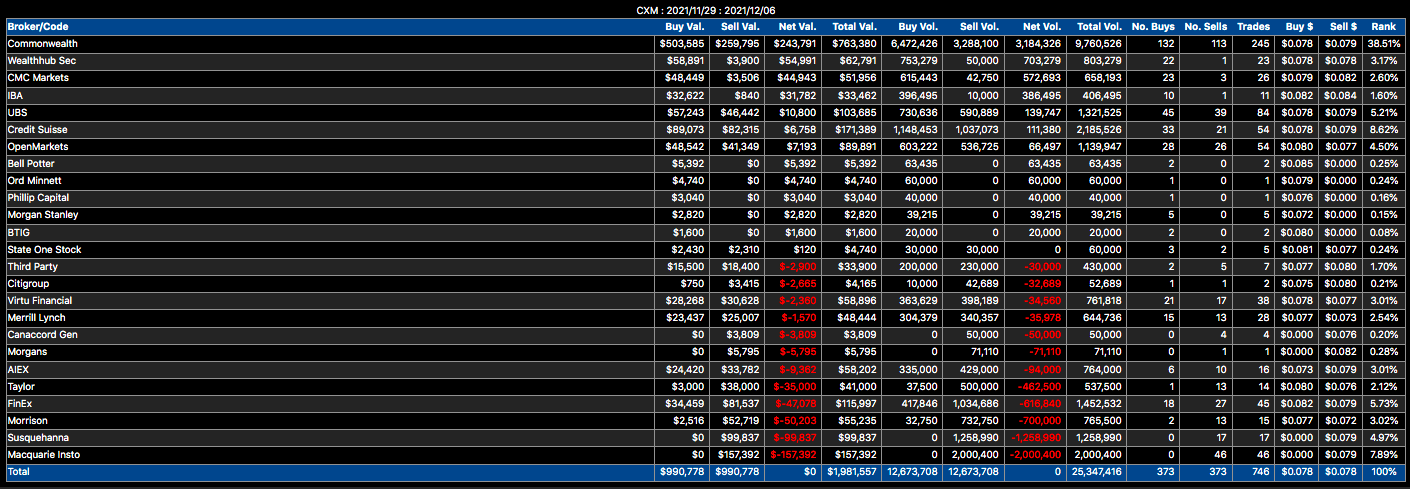Select the Phillip Capital broker row
The height and width of the screenshot is (489, 1410).
704,198
